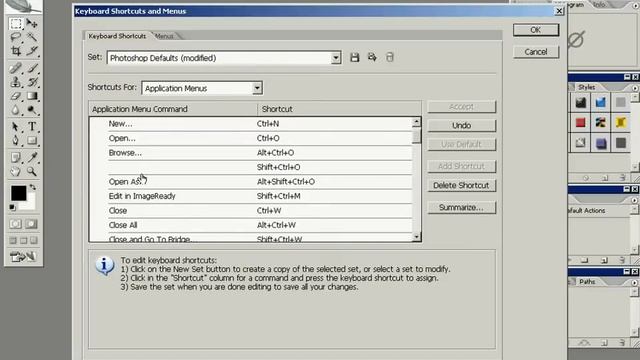Switch to the Menus tab
The width and height of the screenshot is (640, 360).
[164, 36]
